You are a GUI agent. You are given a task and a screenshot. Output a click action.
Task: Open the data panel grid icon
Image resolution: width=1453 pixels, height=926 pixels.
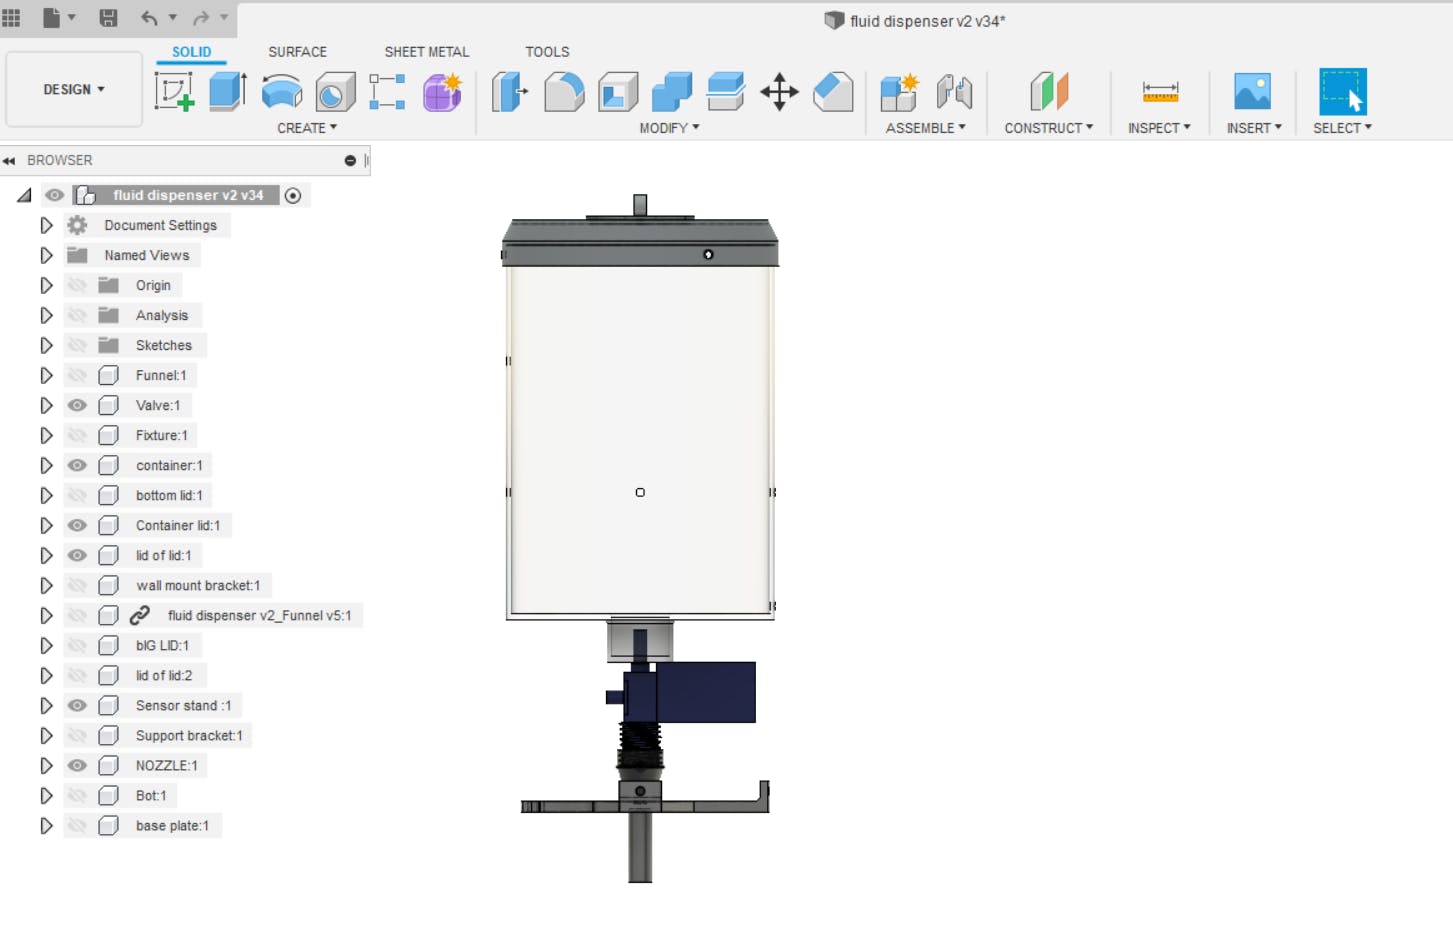coord(12,17)
